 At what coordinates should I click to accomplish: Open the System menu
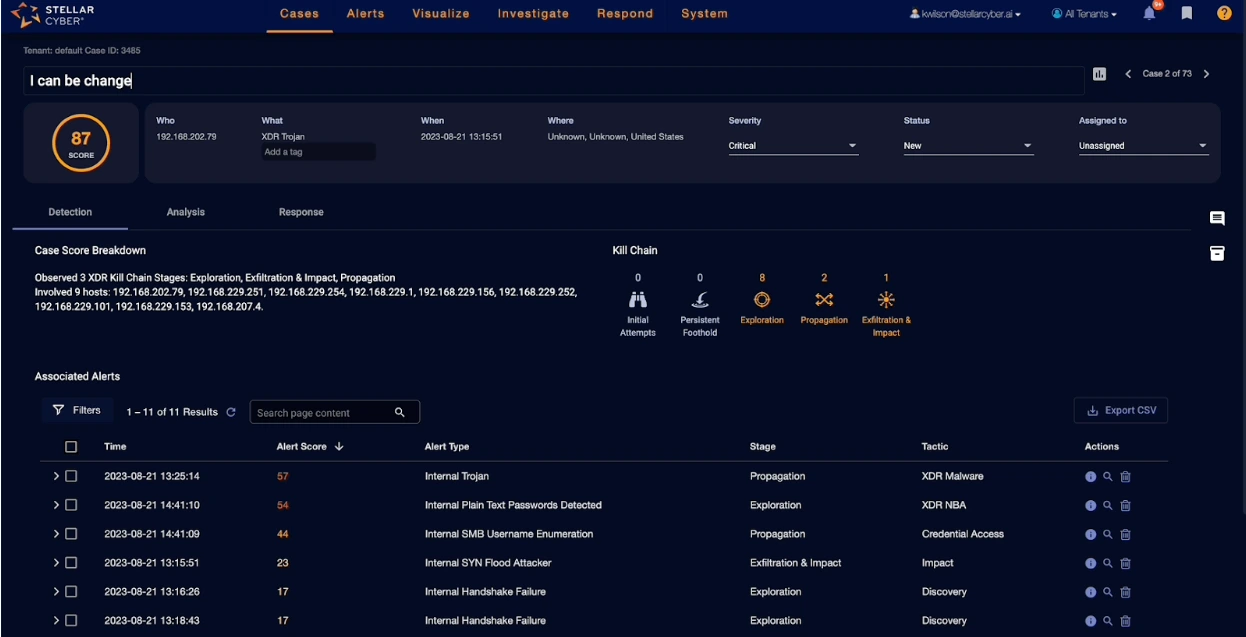[704, 14]
